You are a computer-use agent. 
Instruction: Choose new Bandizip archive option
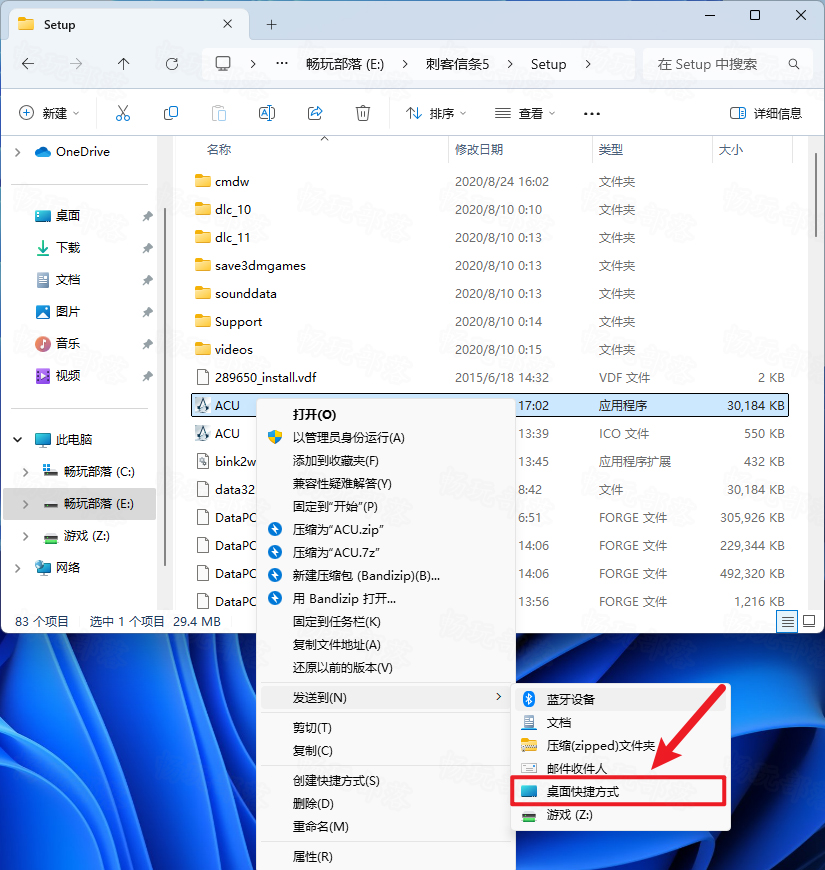click(x=386, y=575)
